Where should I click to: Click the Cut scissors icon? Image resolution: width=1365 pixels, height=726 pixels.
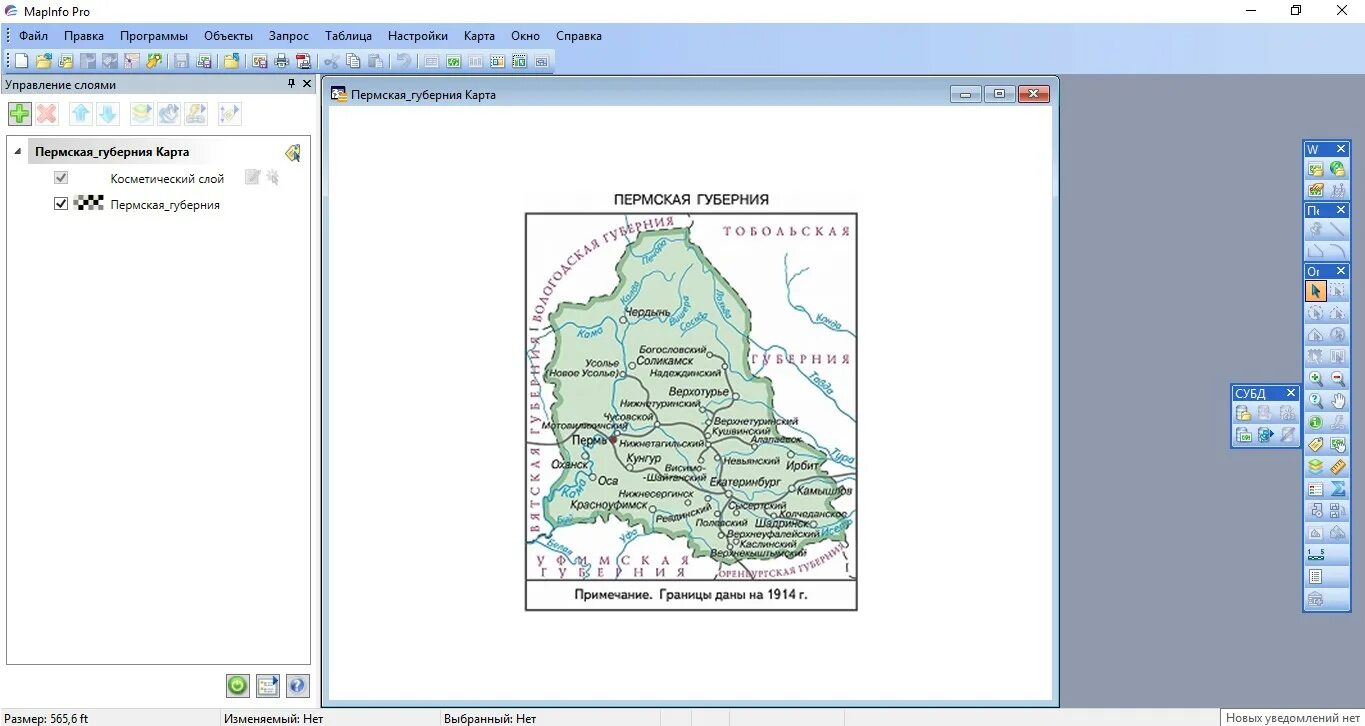click(331, 61)
